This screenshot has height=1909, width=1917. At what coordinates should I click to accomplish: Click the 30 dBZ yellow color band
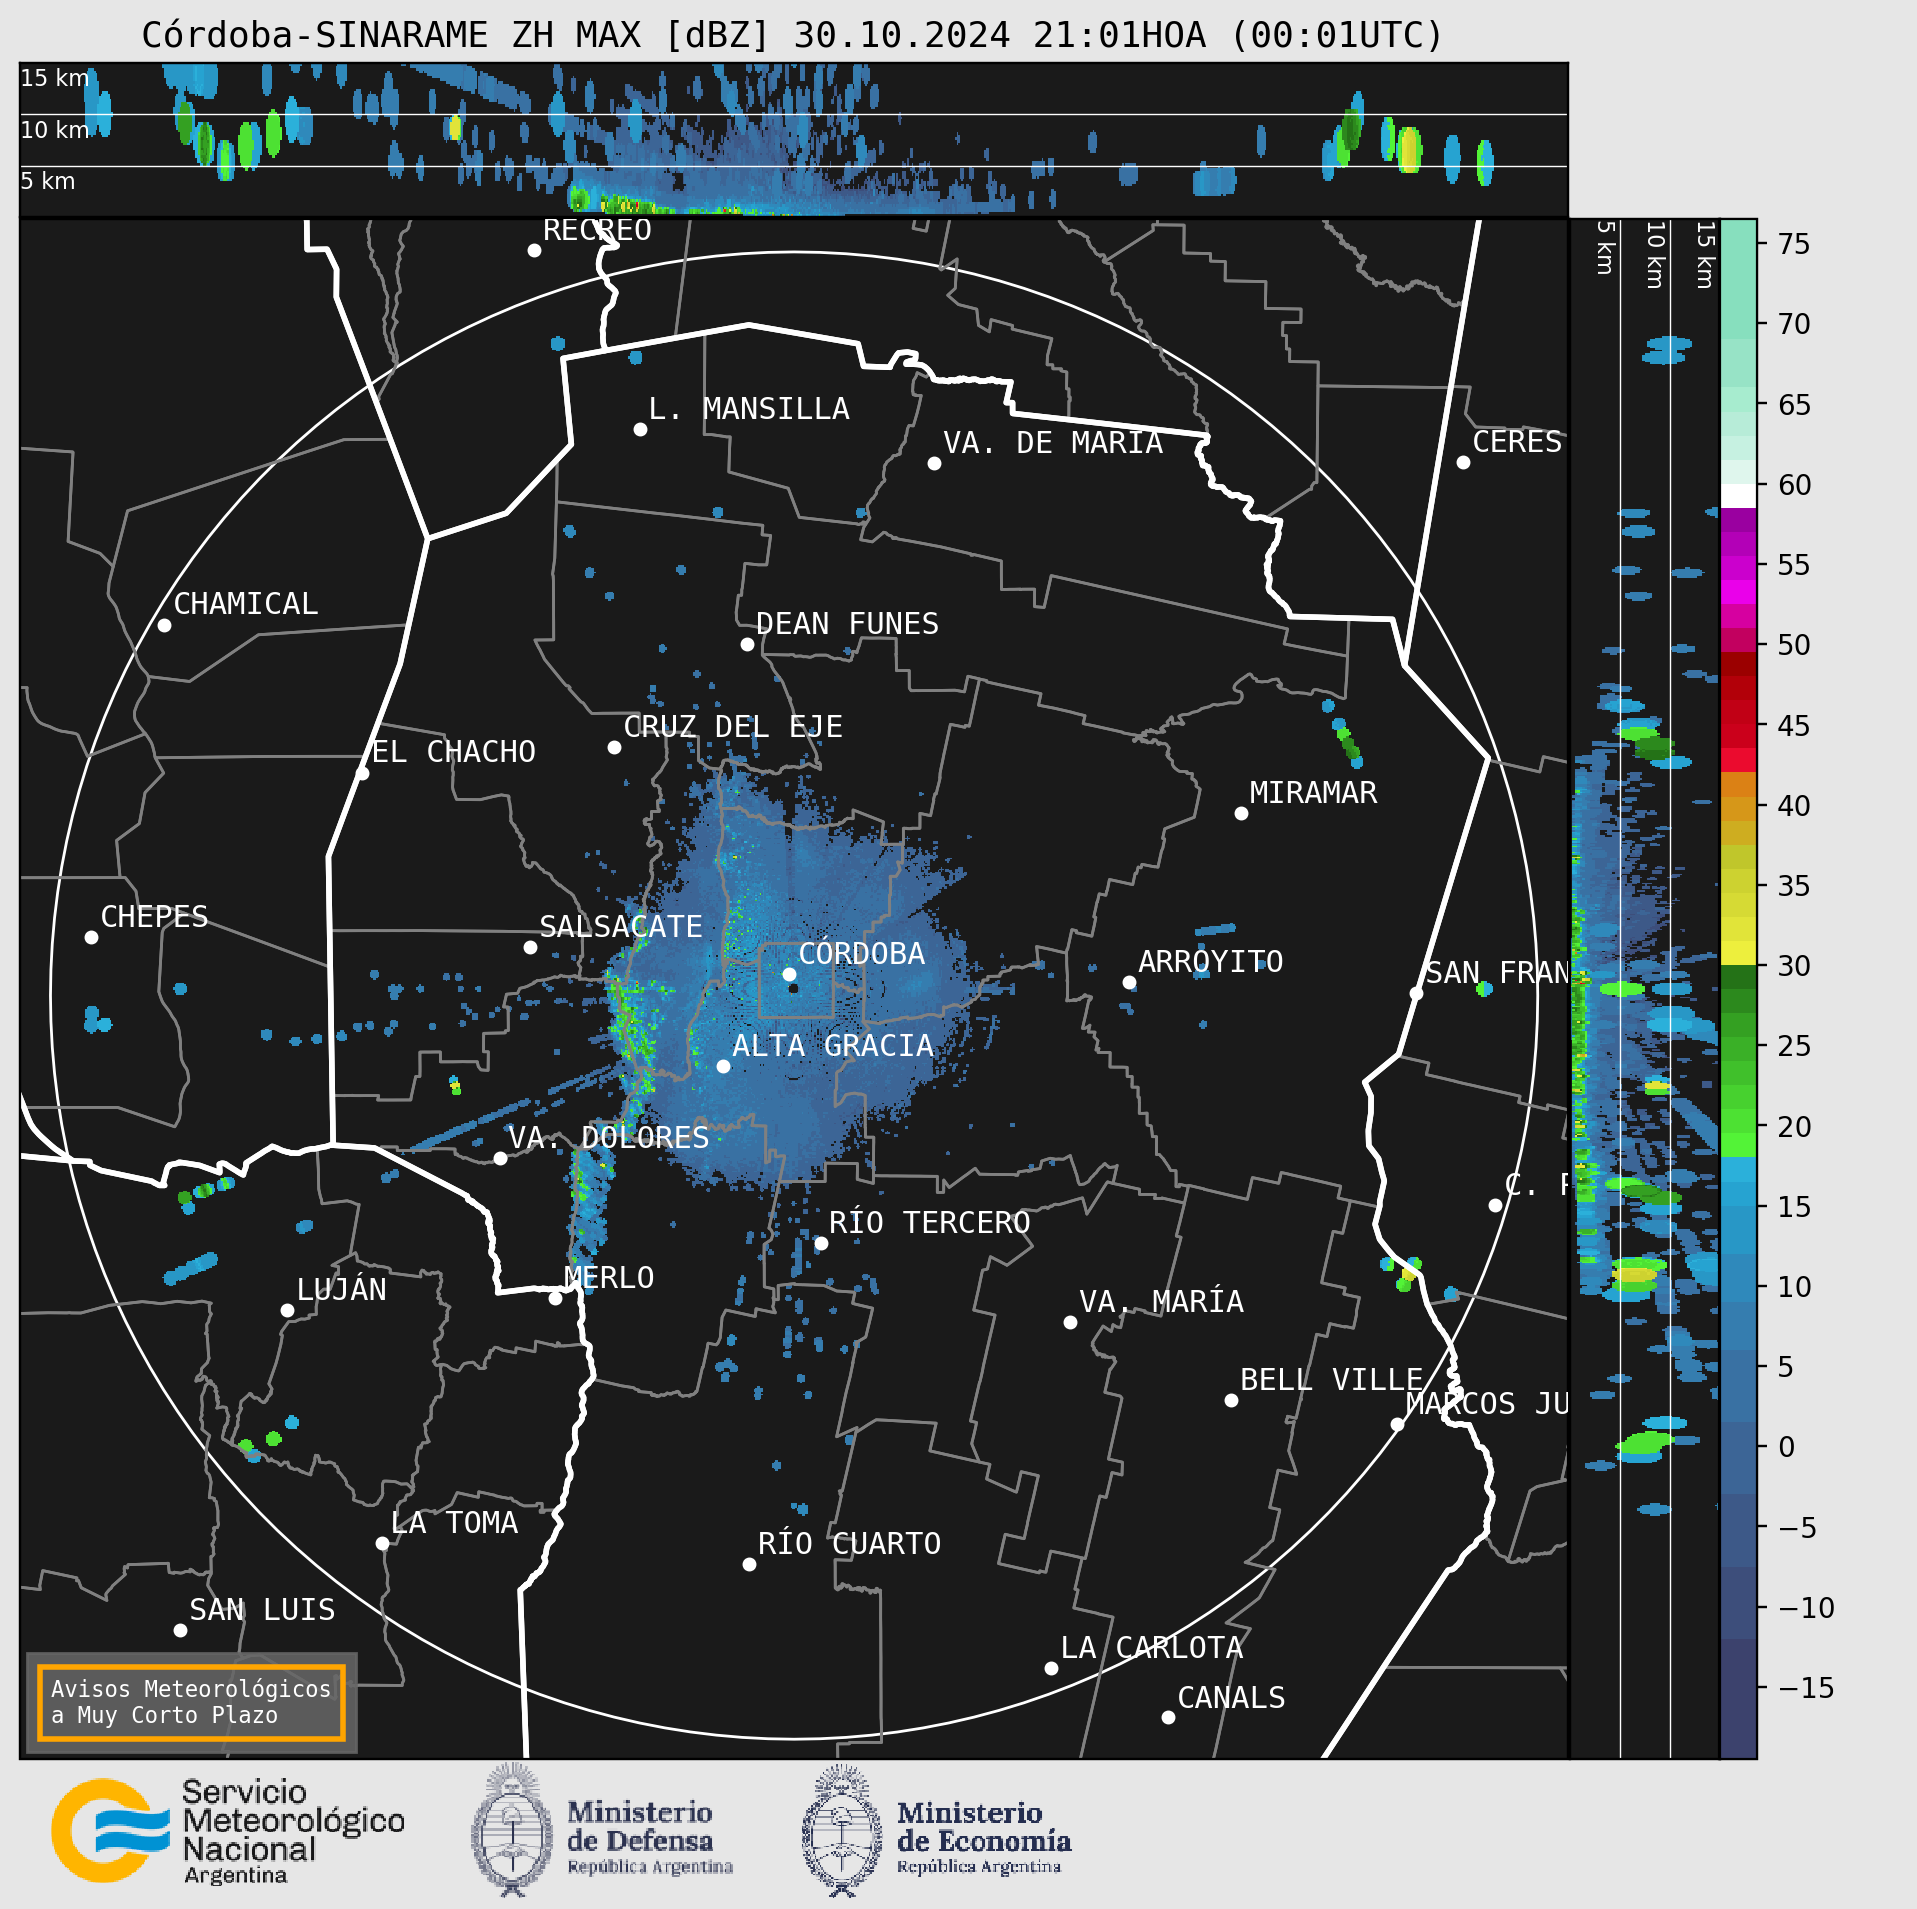(1738, 952)
